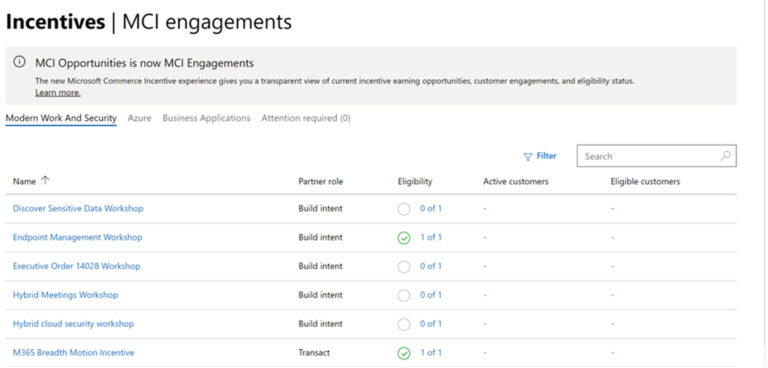Viewport: 768px width, 368px height.
Task: Click the funnel Filter icon
Action: click(x=528, y=157)
